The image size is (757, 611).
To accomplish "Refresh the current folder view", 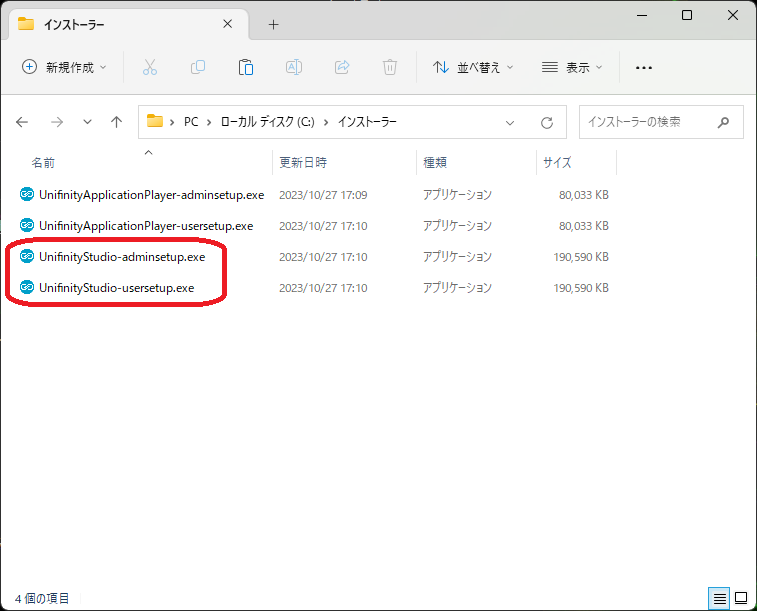I will point(547,122).
